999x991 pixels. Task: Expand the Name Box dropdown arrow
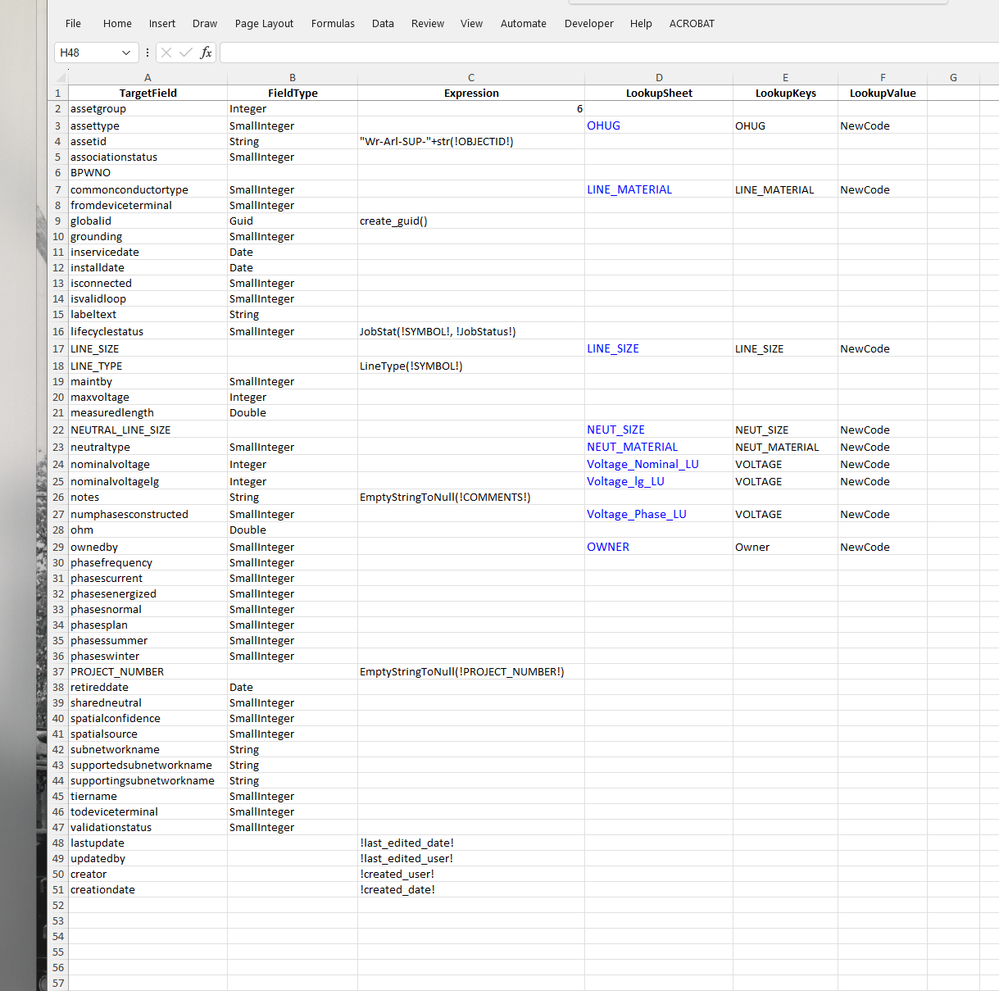tap(126, 53)
